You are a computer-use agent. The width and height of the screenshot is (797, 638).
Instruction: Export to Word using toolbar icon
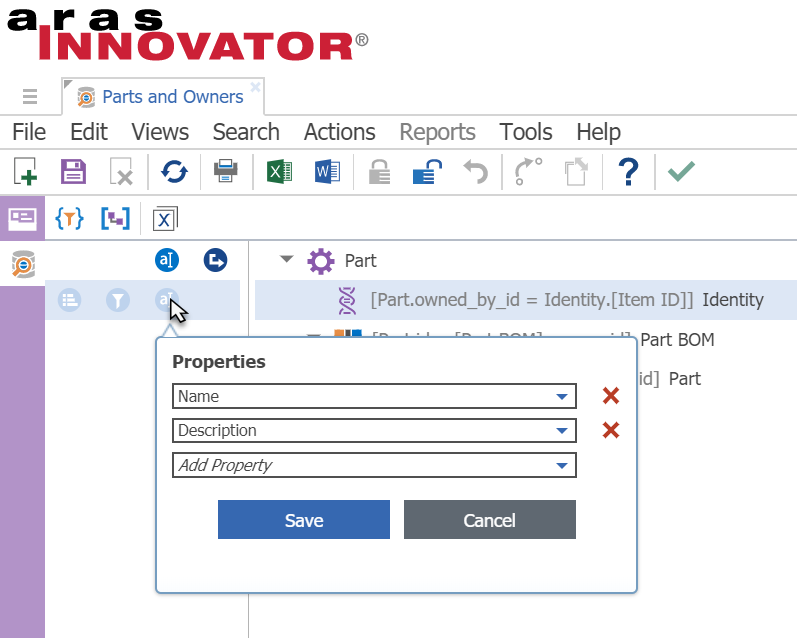pyautogui.click(x=327, y=172)
